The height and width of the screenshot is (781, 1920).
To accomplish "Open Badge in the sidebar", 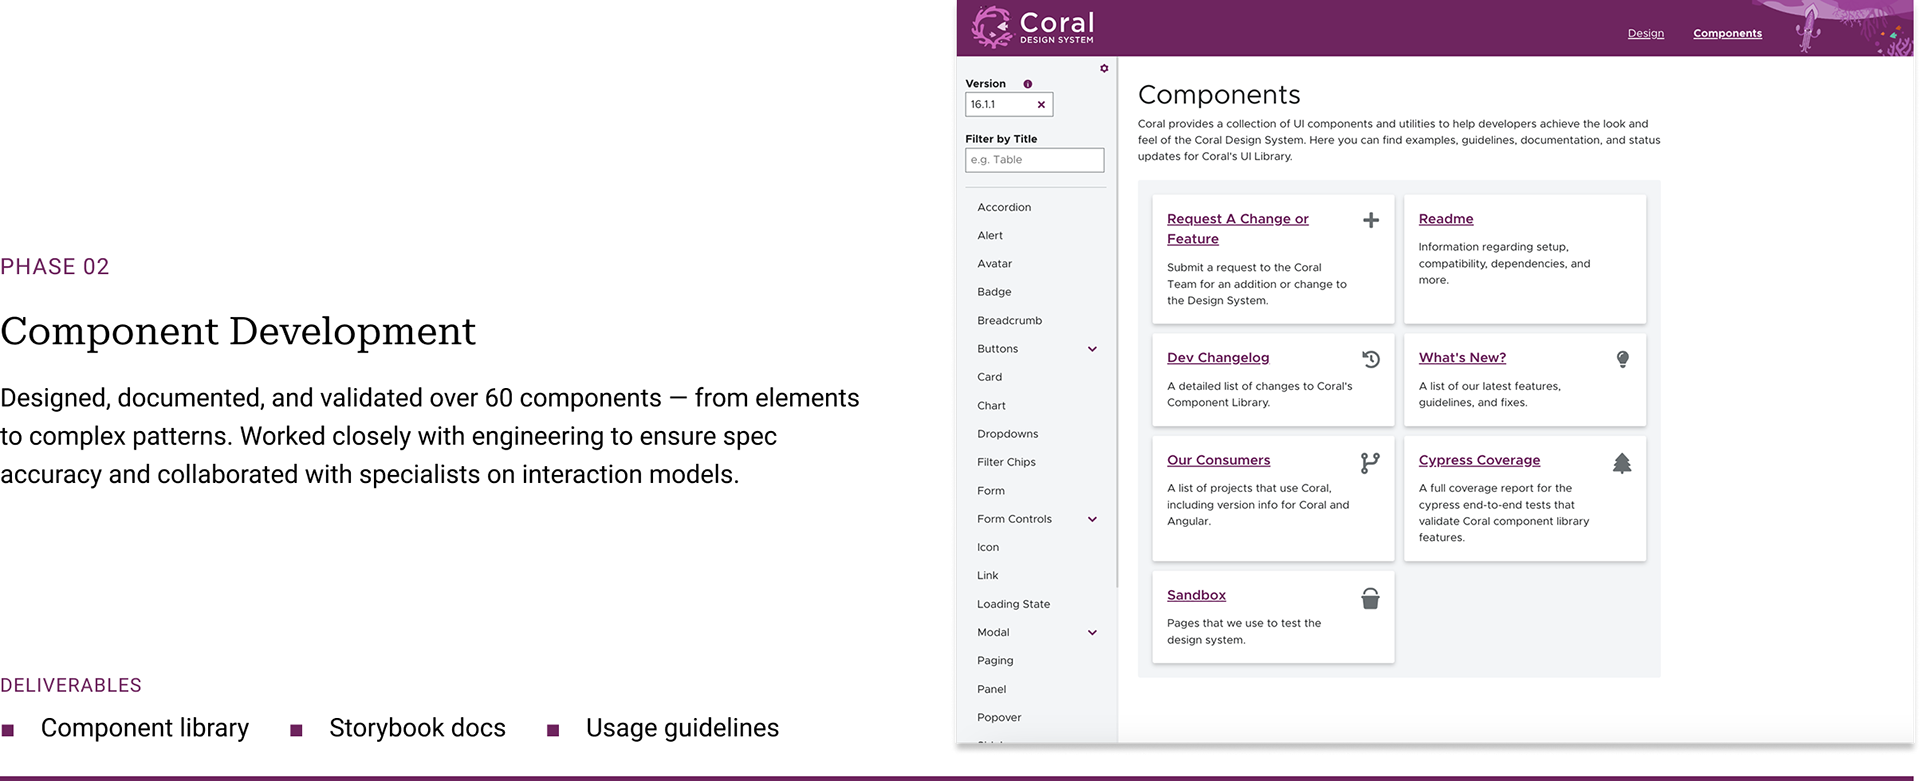I will [x=994, y=292].
